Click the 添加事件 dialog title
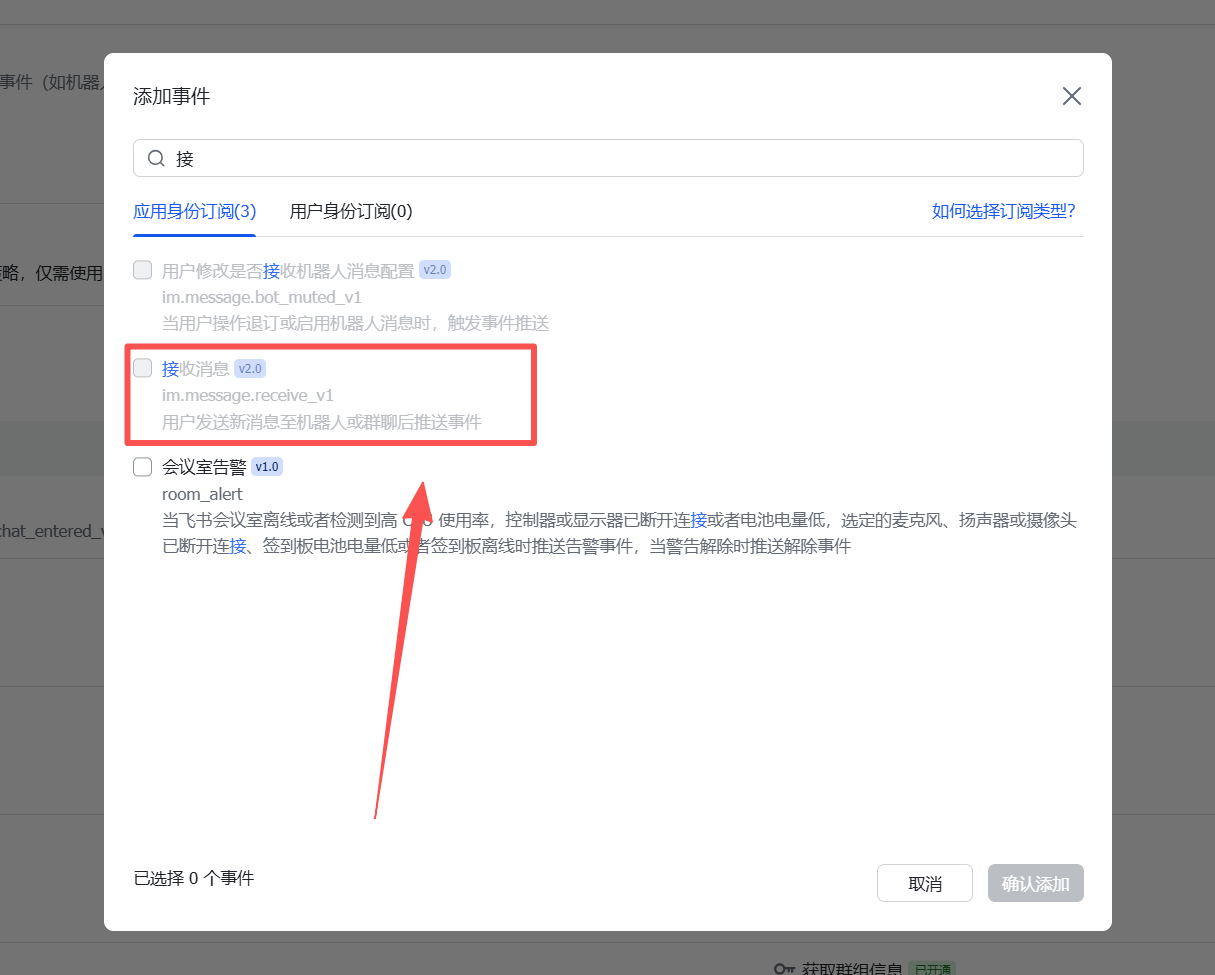The height and width of the screenshot is (975, 1215). [172, 96]
